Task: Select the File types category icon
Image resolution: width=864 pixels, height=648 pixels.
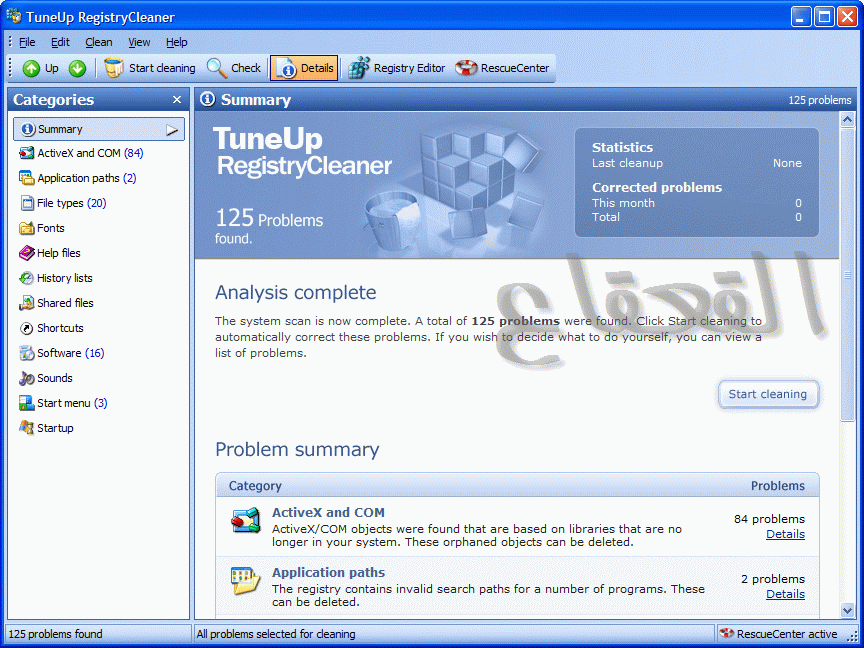Action: point(27,203)
